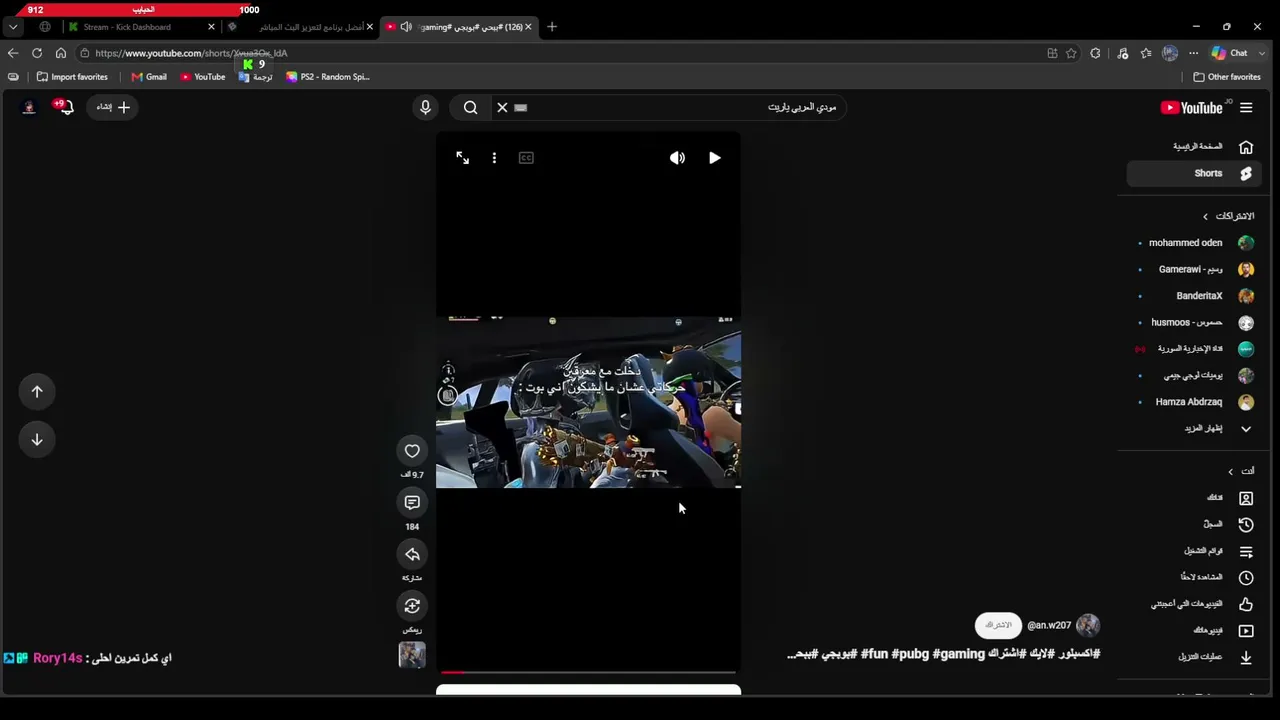Select Shorts in the sidebar

click(1194, 173)
